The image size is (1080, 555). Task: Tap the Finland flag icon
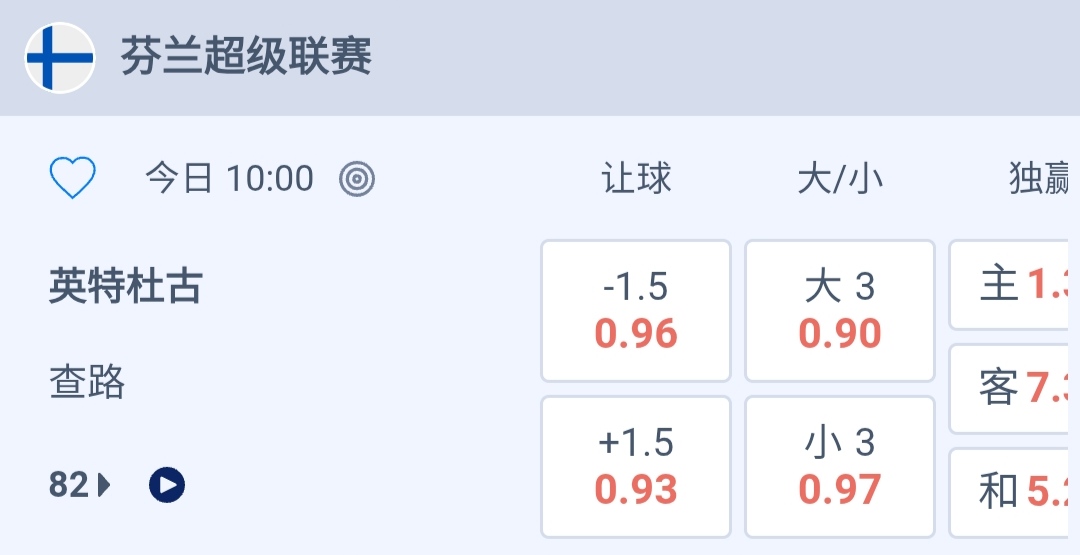tap(60, 58)
